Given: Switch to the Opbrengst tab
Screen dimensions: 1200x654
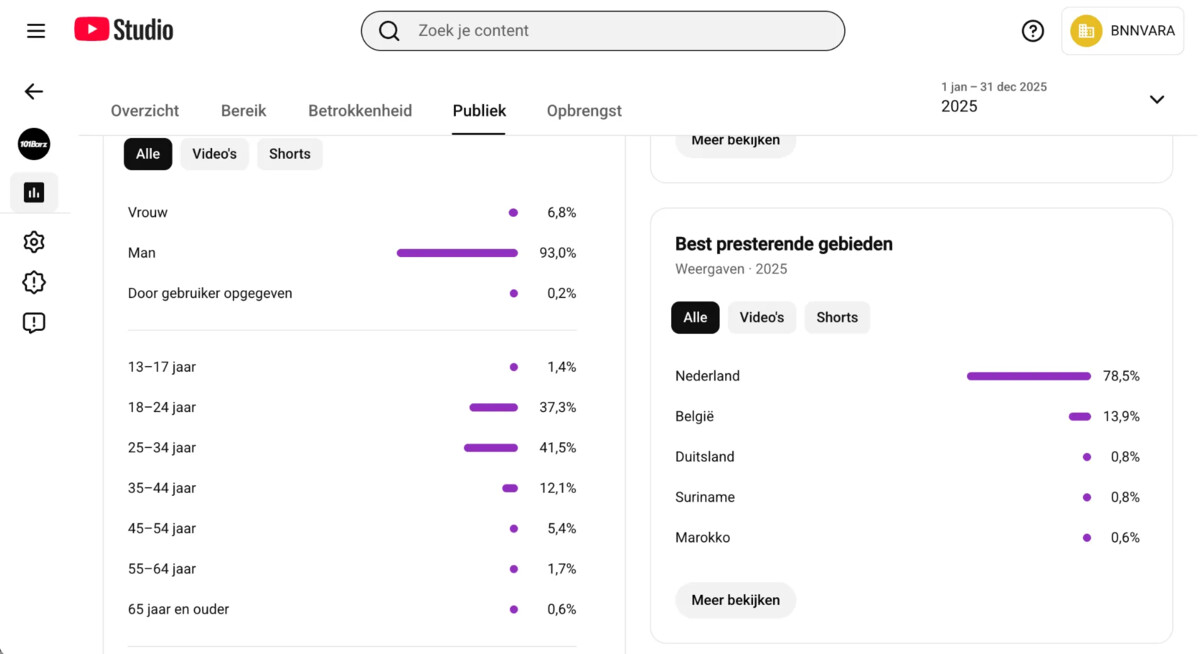Looking at the screenshot, I should point(584,111).
